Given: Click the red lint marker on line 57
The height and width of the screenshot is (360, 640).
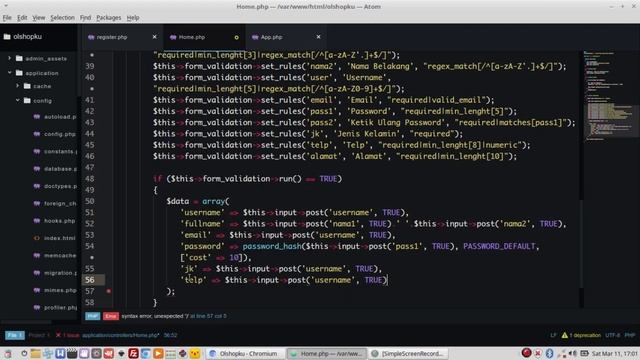Looking at the screenshot, I should pos(109,291).
